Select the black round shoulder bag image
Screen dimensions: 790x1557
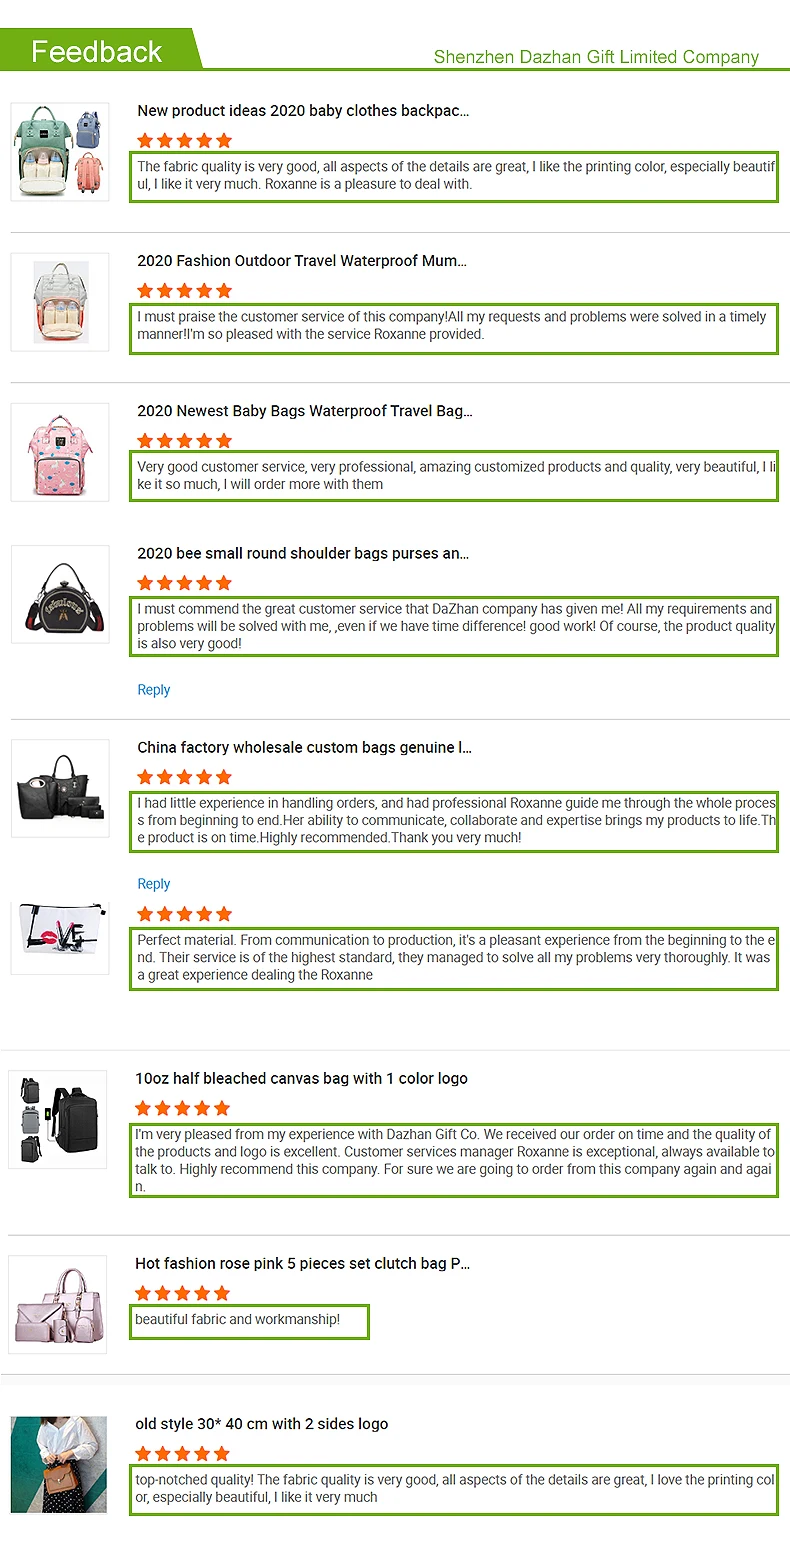60,594
